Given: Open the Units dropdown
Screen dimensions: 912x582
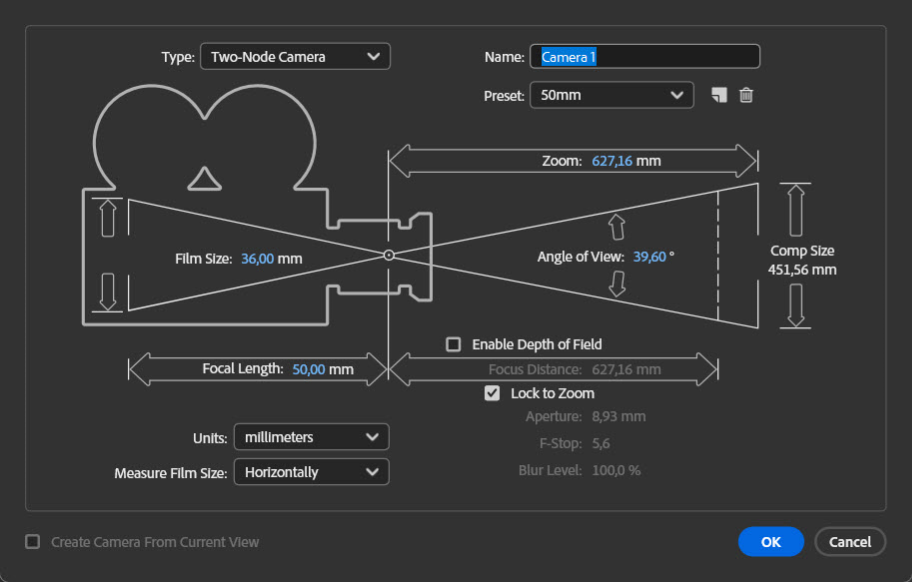Looking at the screenshot, I should click(311, 437).
